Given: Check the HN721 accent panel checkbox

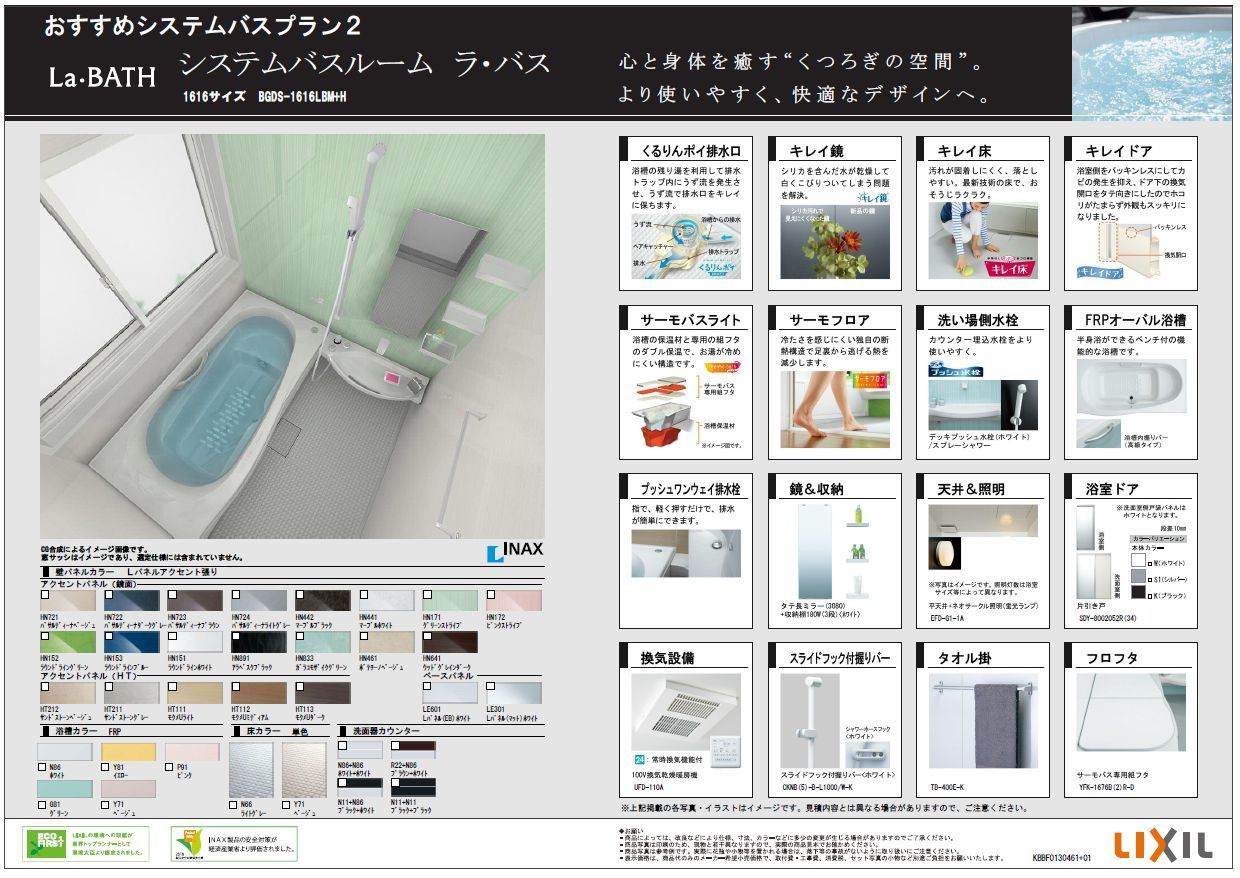Looking at the screenshot, I should [45, 594].
